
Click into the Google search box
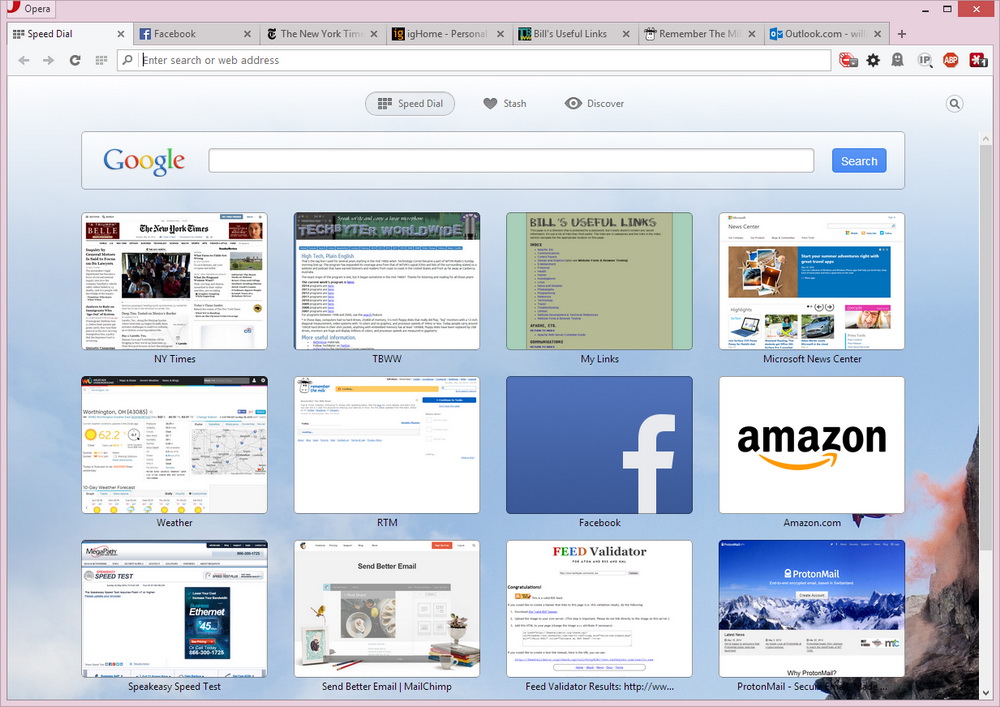(x=511, y=161)
